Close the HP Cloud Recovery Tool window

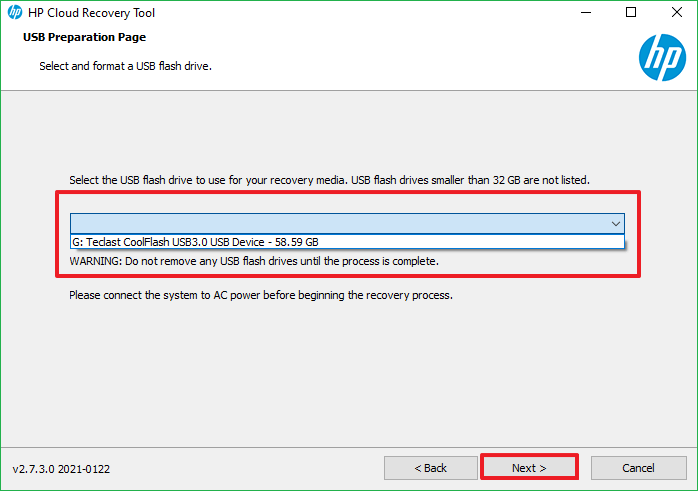click(677, 12)
